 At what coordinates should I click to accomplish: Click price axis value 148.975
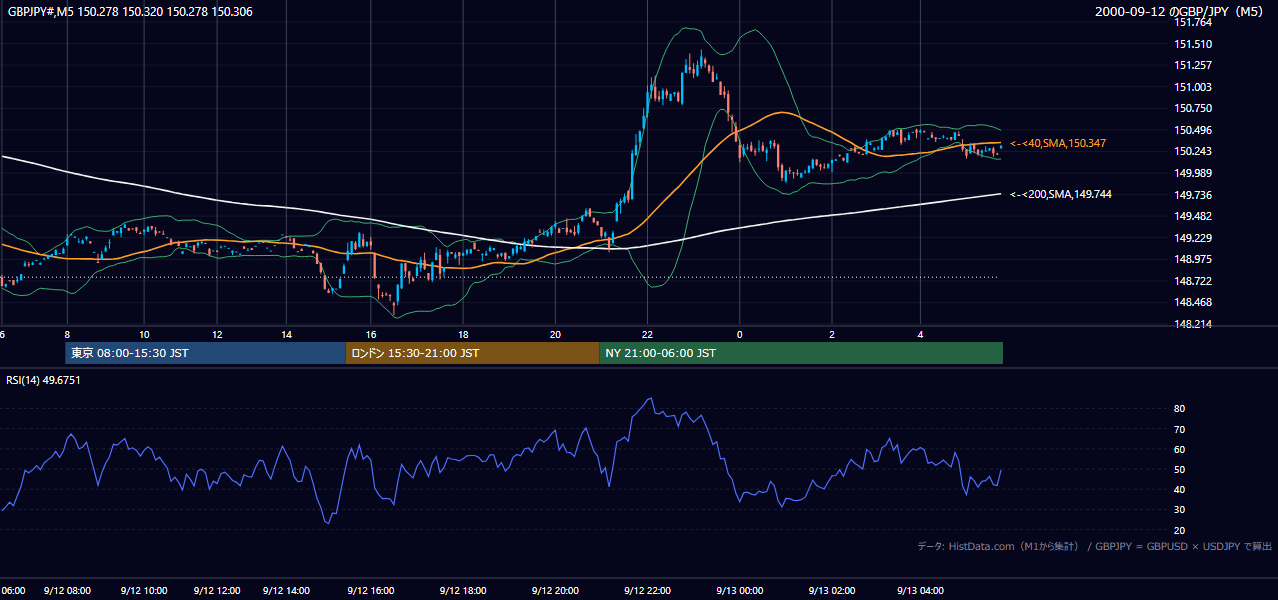(x=1194, y=259)
